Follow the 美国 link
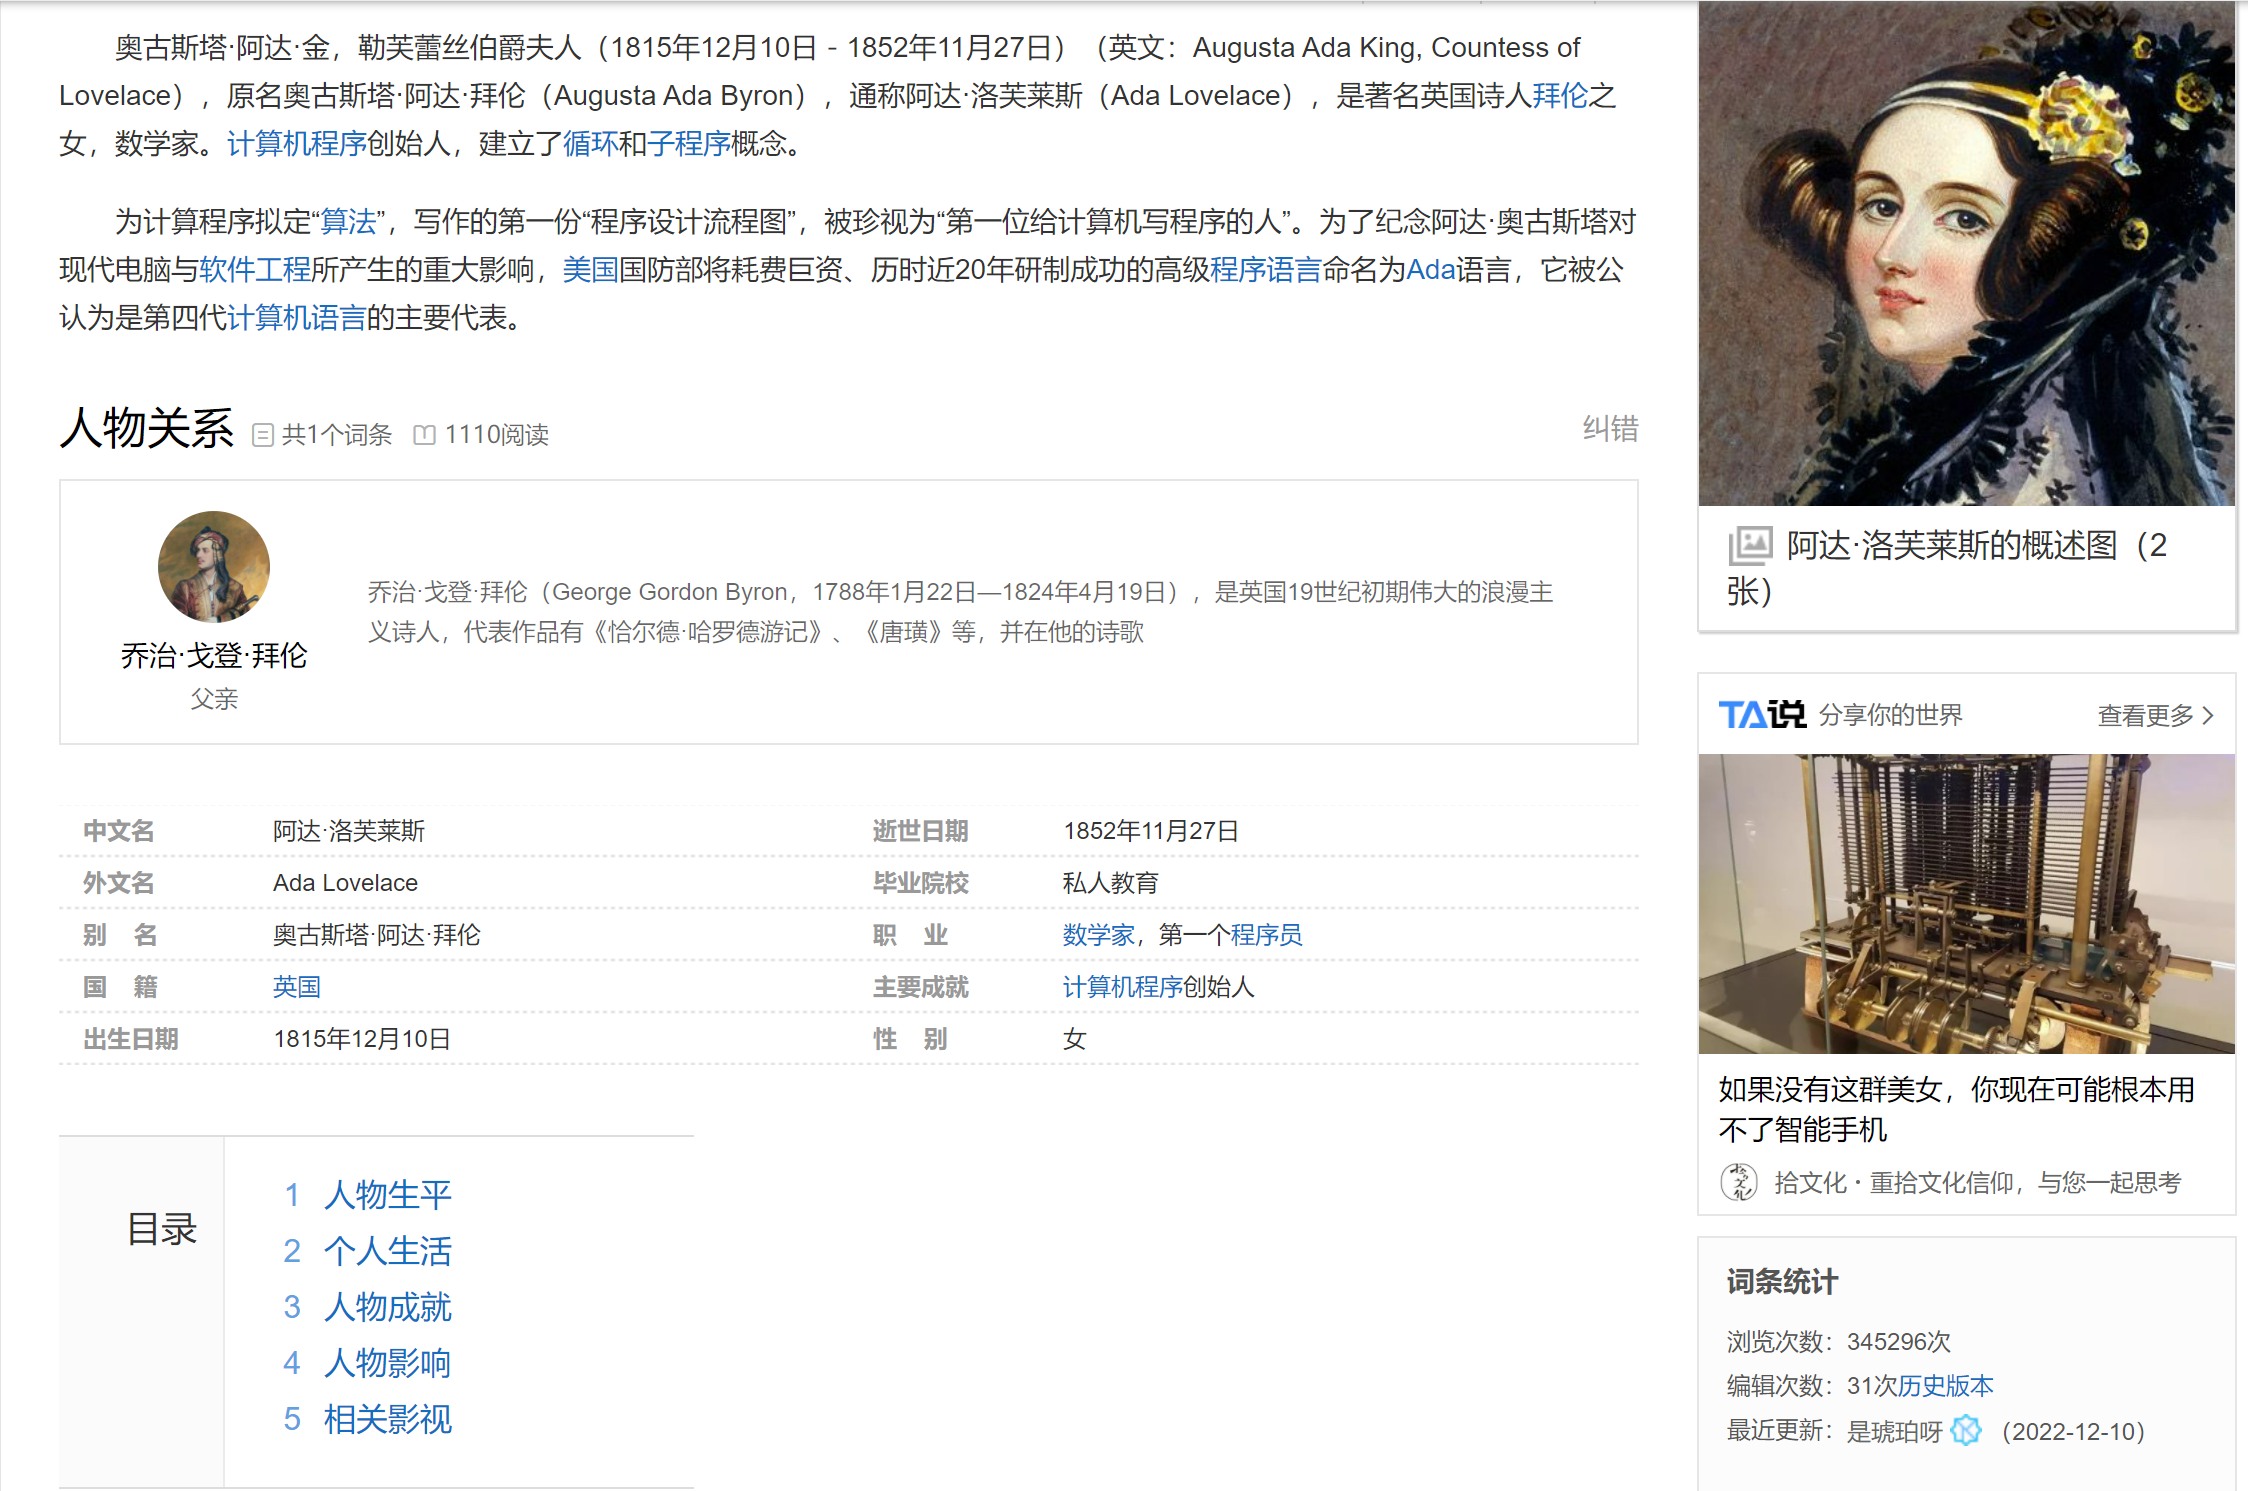 590,270
